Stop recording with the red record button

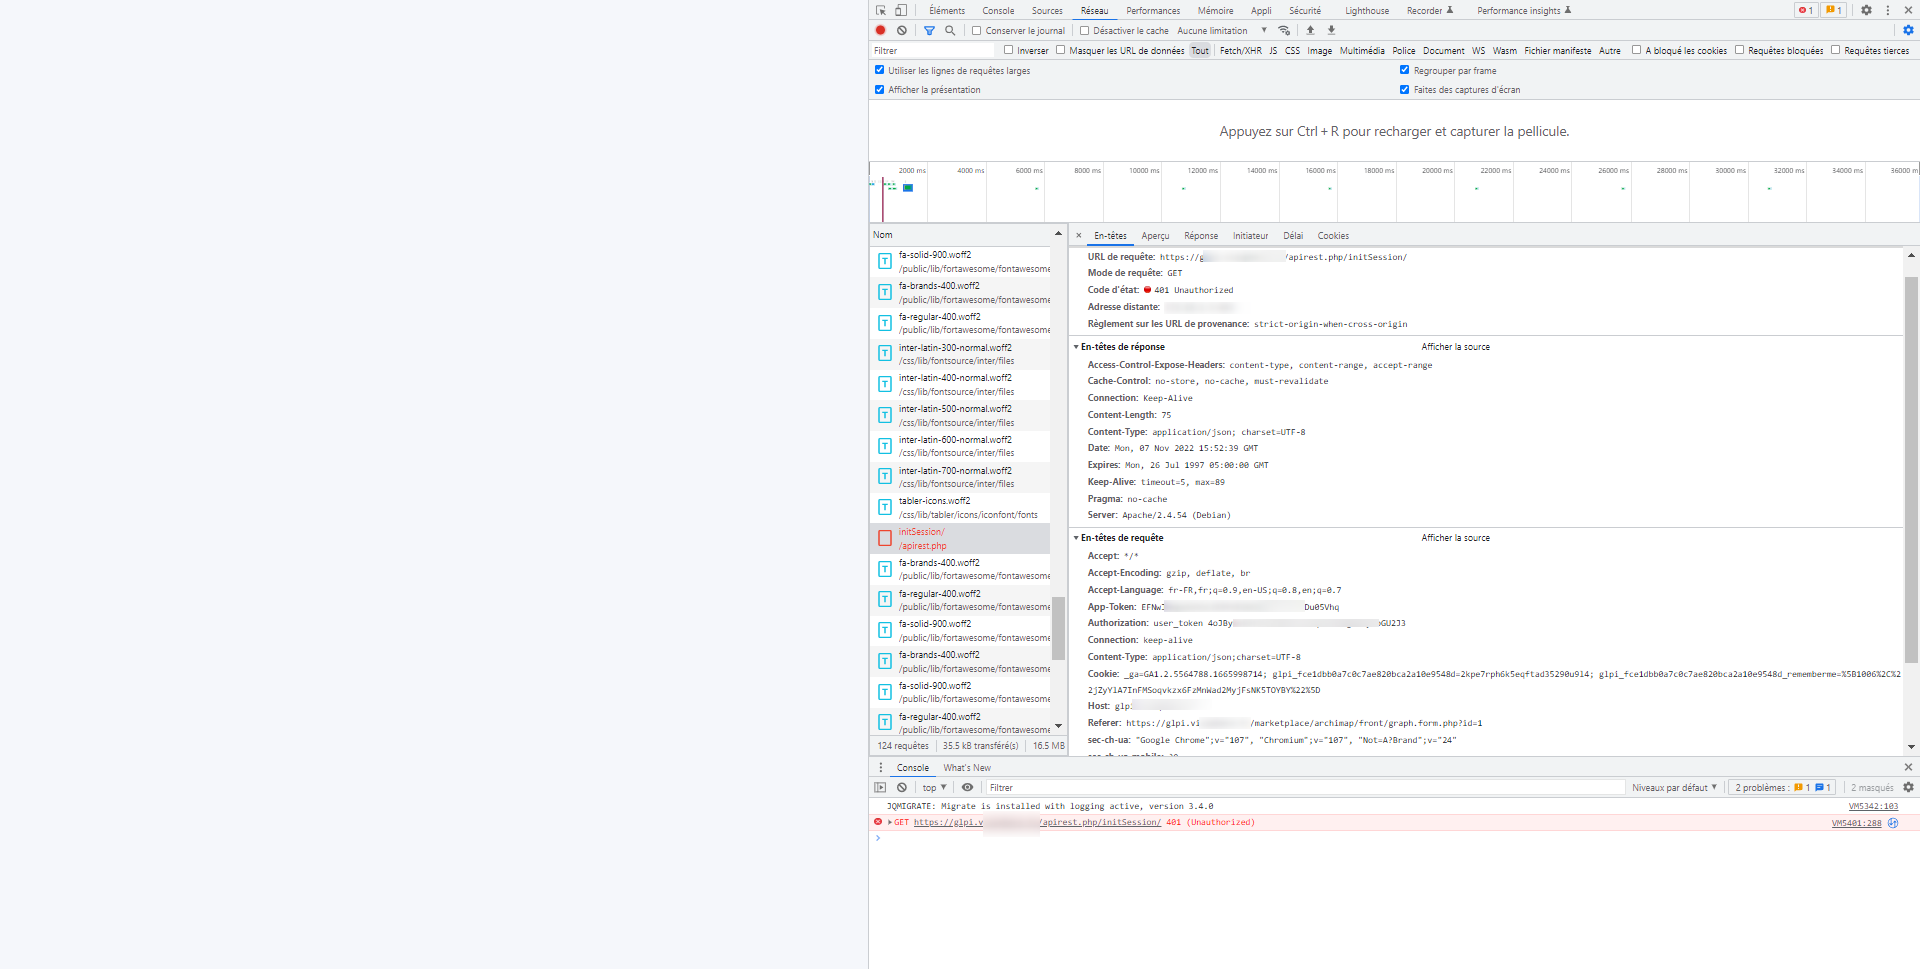(x=880, y=30)
